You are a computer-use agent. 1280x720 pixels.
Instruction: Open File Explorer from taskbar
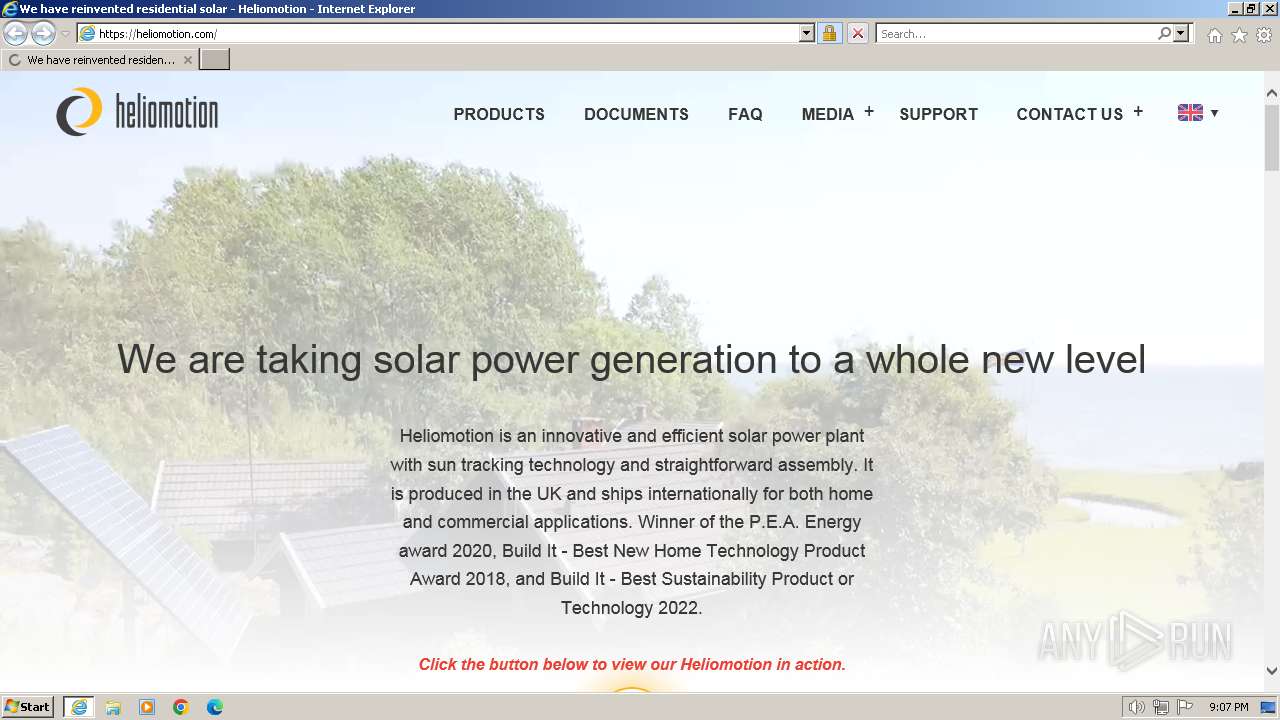[x=113, y=707]
